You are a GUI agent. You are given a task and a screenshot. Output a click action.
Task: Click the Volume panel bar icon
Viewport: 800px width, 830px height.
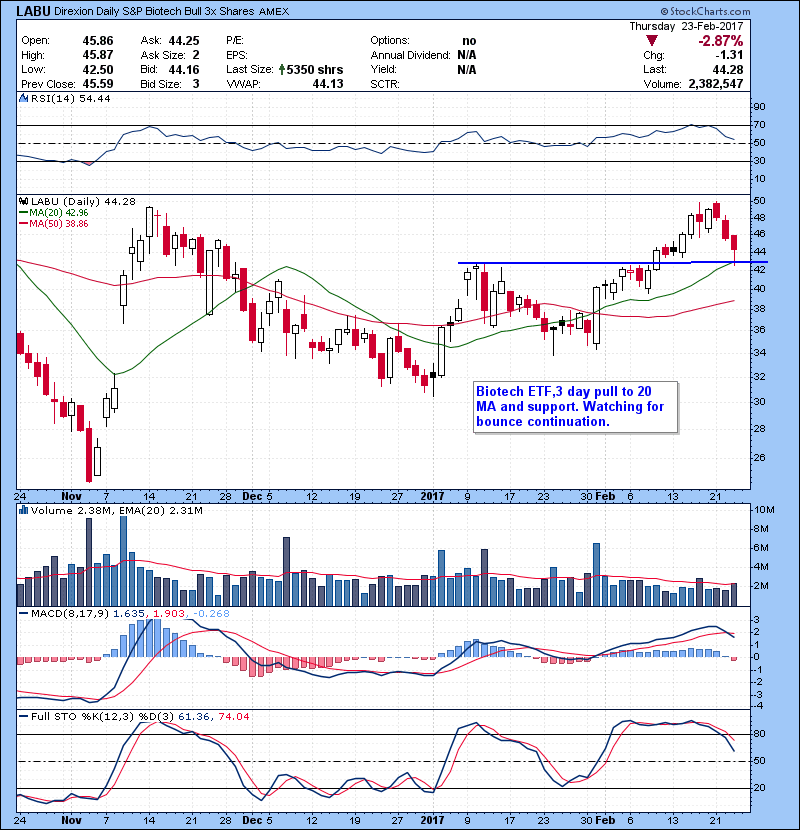tap(23, 510)
